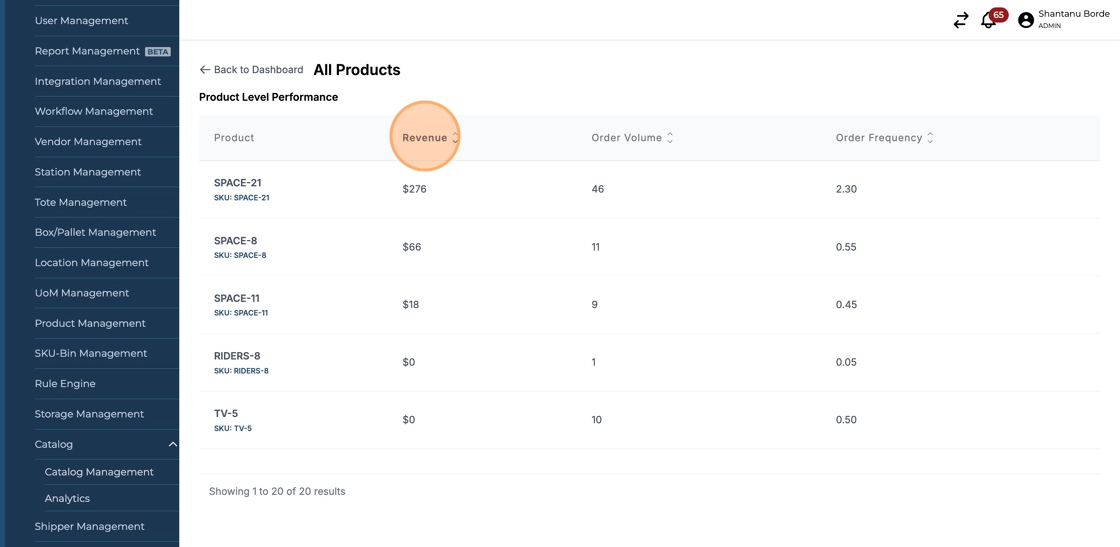This screenshot has width=1120, height=547.
Task: Open Report Management beta page
Action: pyautogui.click(x=87, y=51)
